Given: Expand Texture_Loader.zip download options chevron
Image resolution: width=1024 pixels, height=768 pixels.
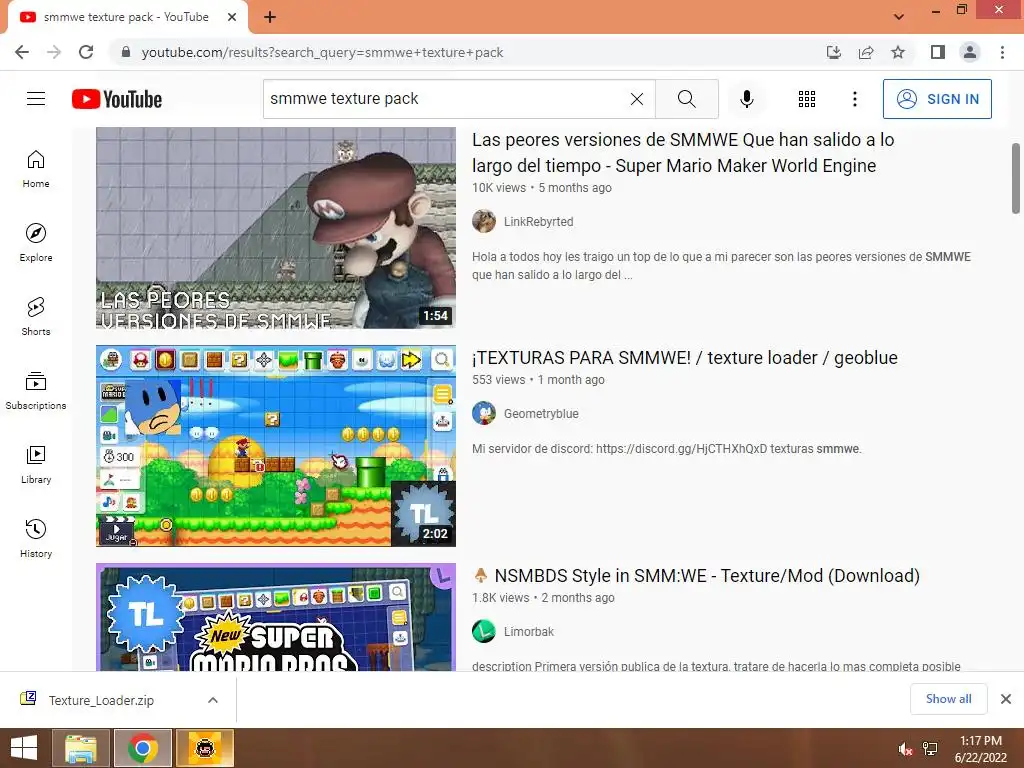Looking at the screenshot, I should click(x=213, y=700).
